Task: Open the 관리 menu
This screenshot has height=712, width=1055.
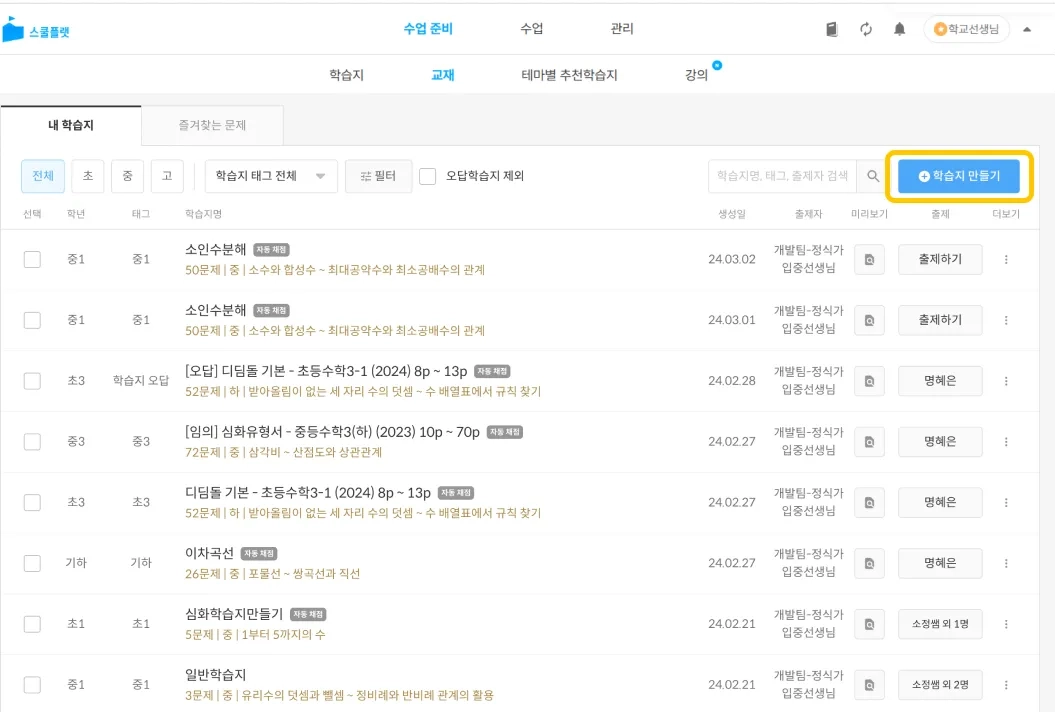Action: pos(622,29)
